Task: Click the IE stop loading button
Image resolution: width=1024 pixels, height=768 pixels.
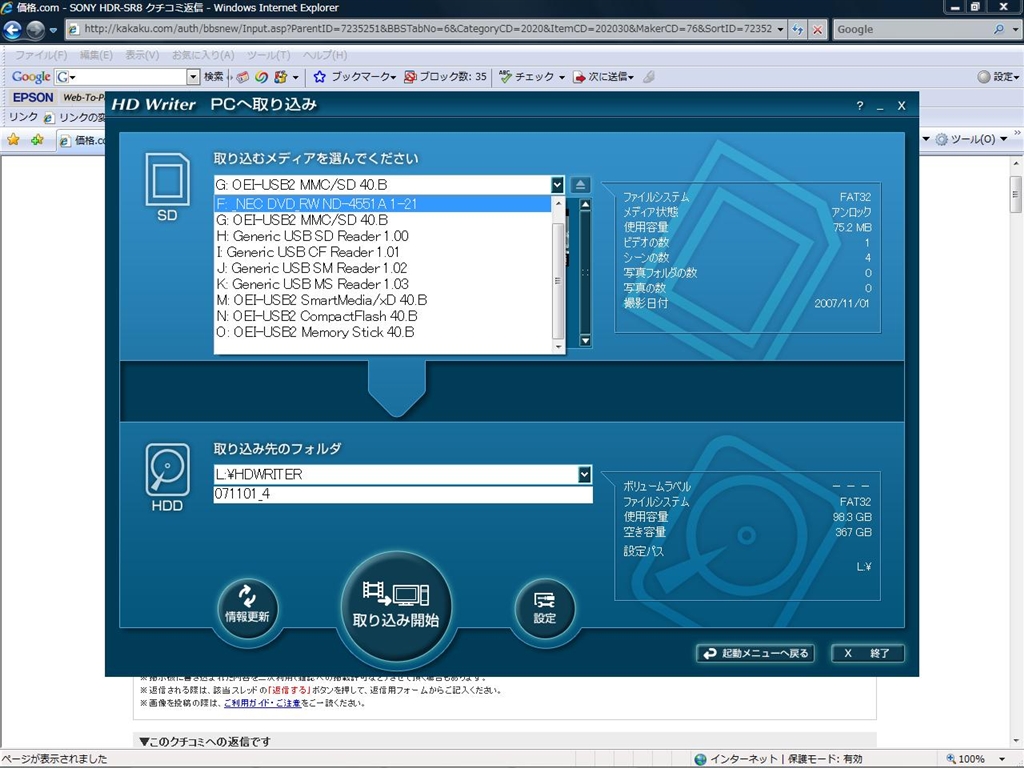Action: [817, 29]
